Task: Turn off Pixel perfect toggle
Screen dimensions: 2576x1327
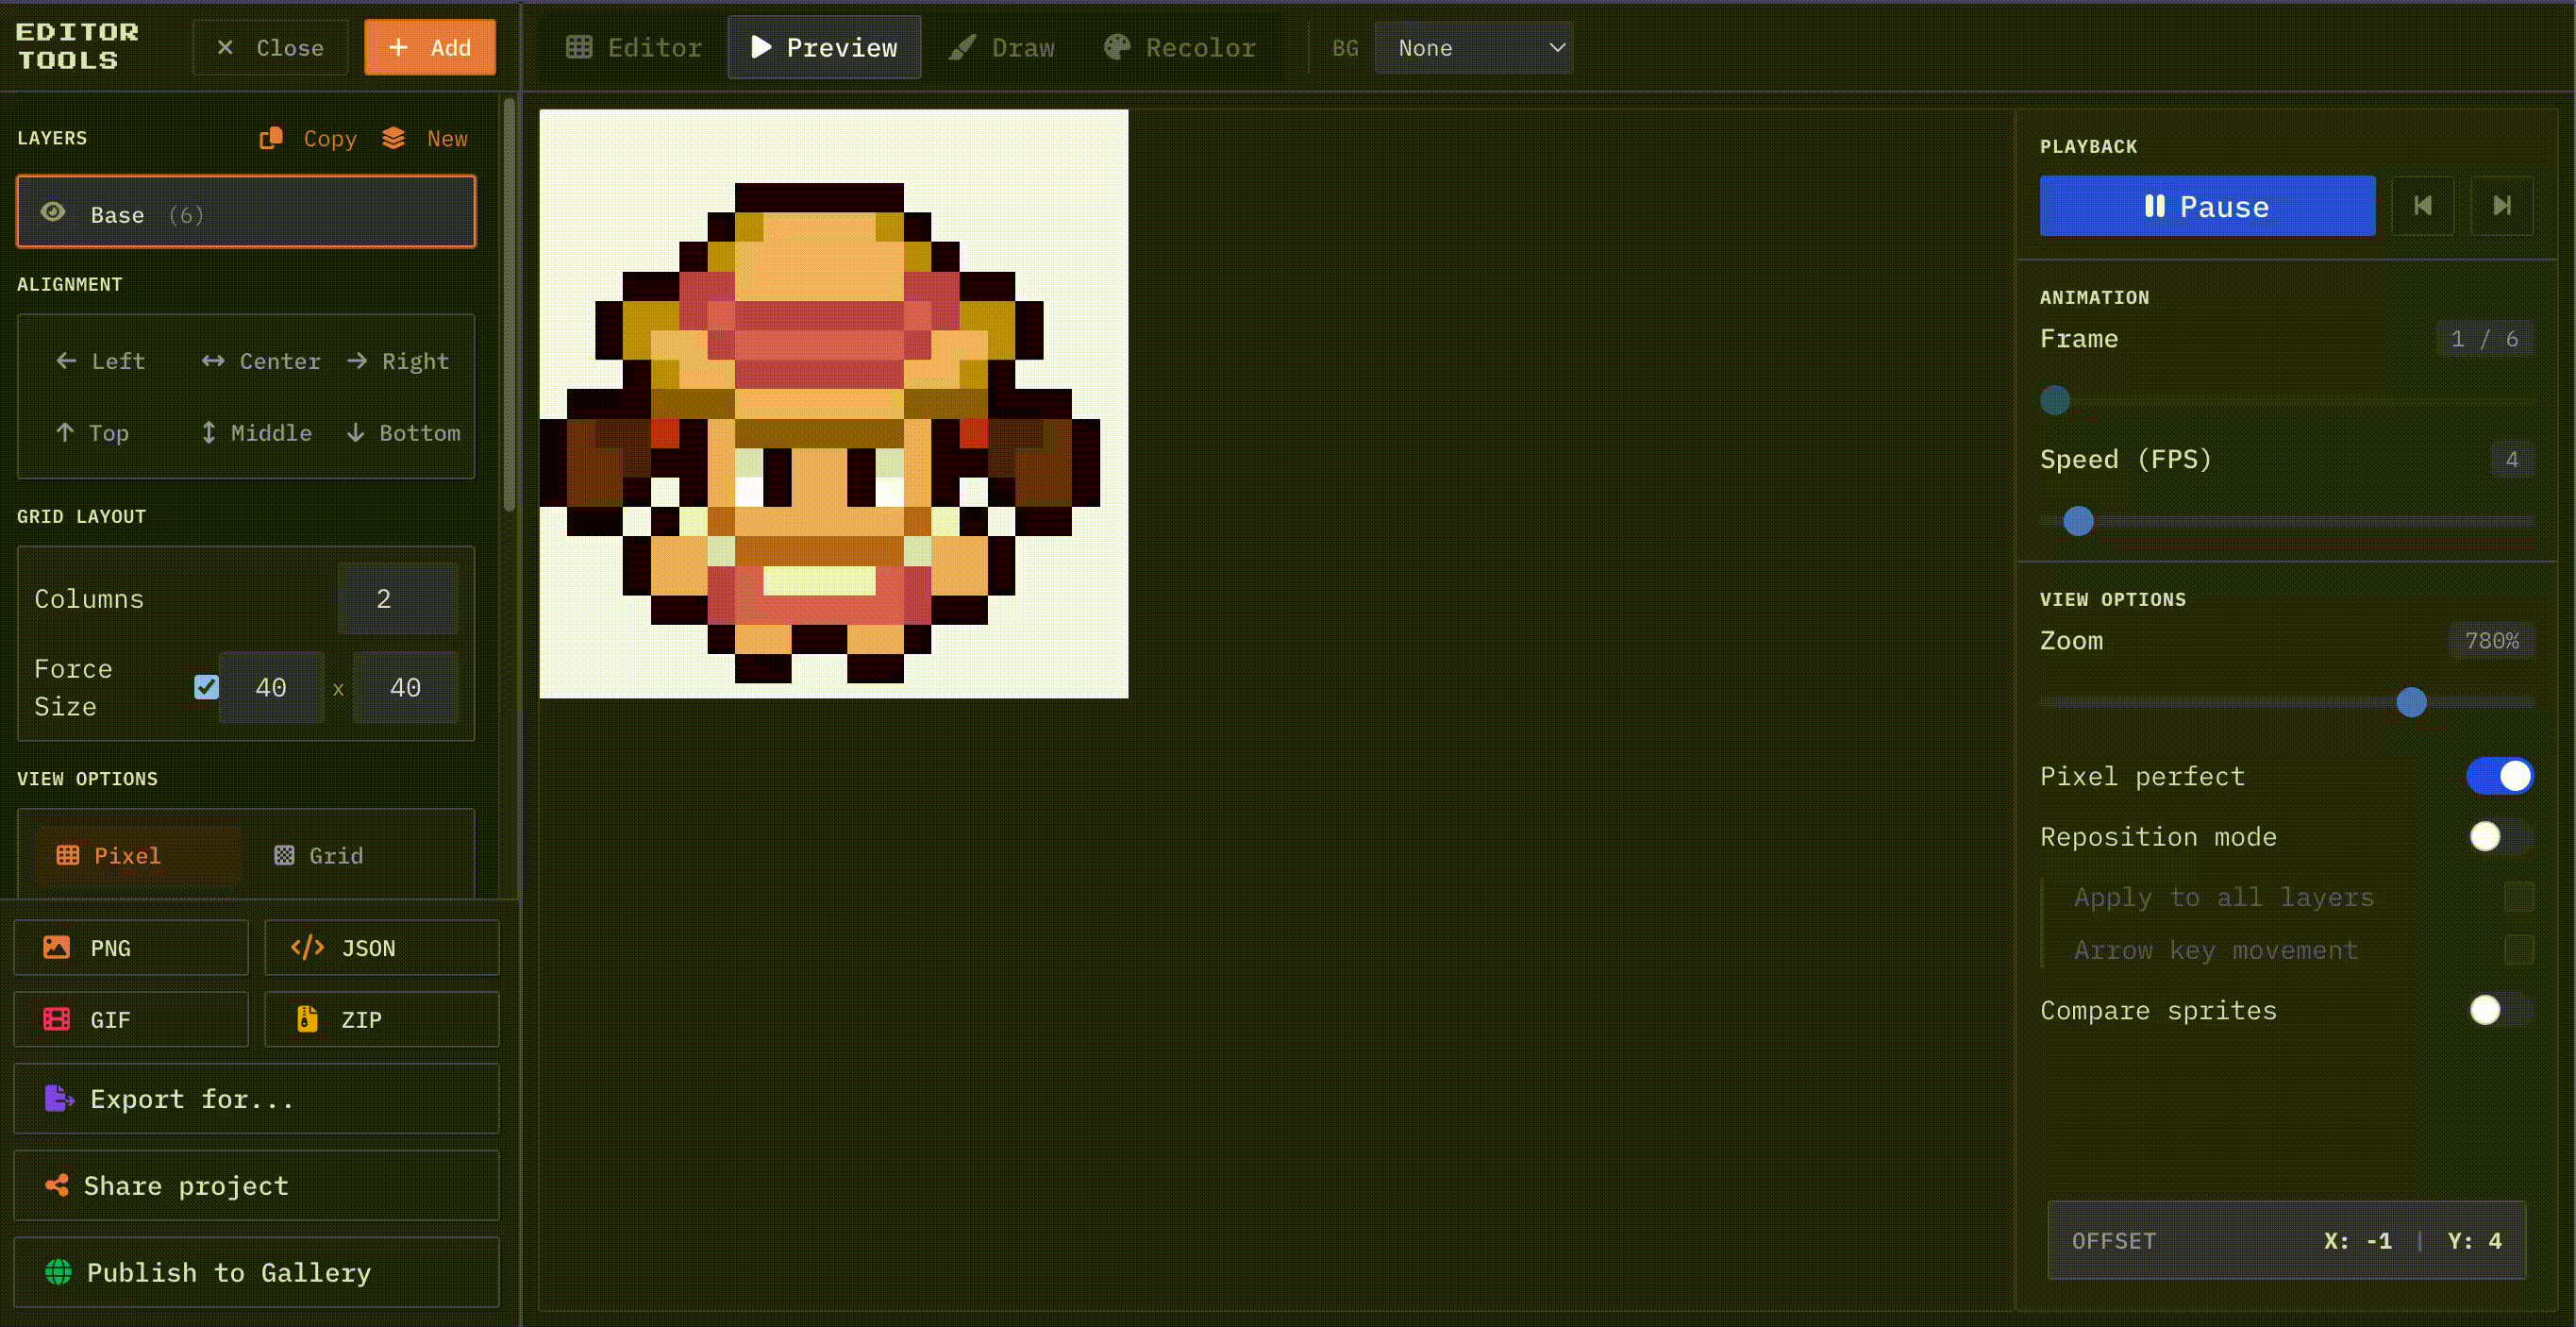Action: 2499,776
